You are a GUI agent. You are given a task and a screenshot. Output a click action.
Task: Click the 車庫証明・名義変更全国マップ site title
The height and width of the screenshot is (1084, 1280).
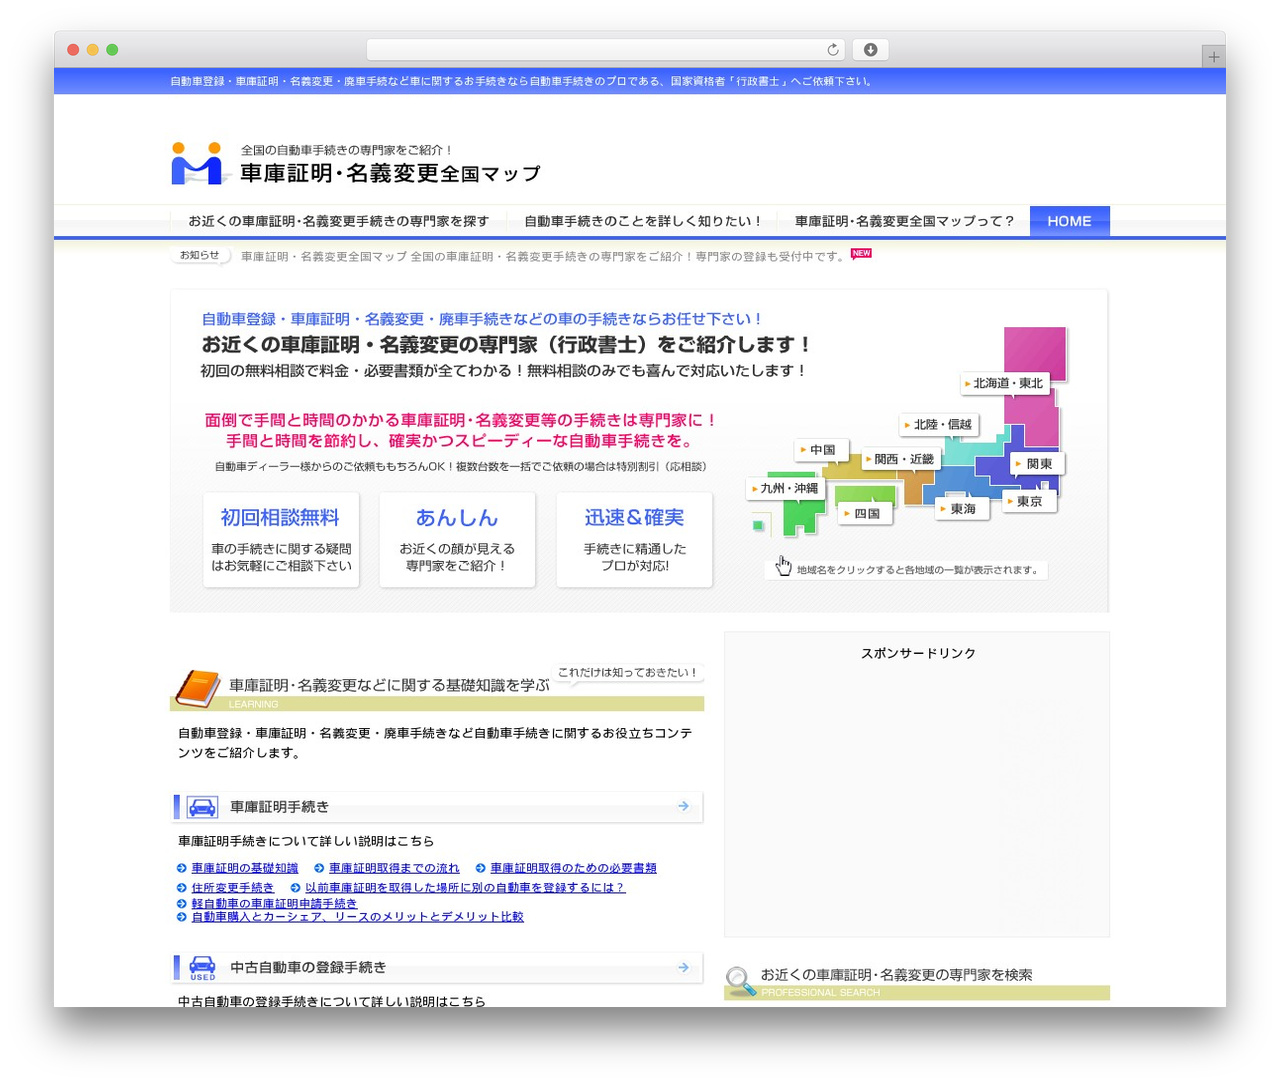390,174
